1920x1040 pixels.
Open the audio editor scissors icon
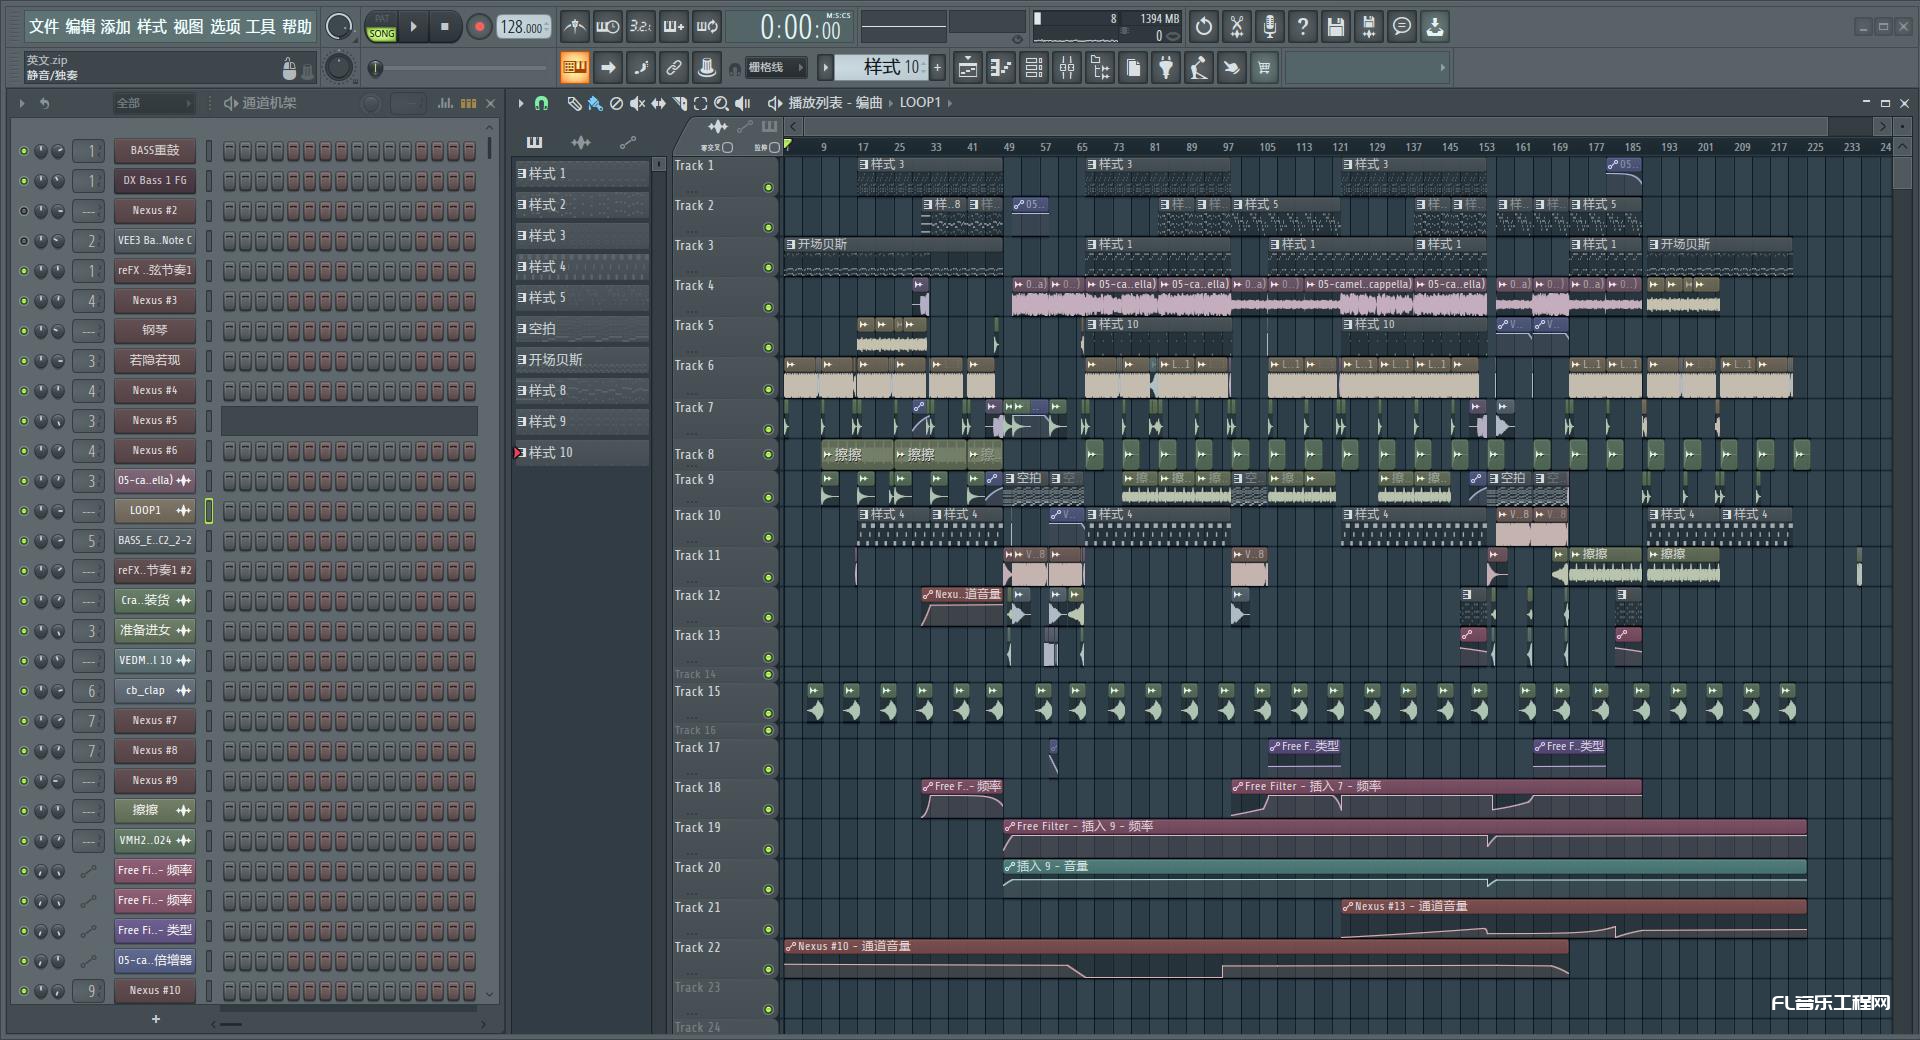point(1237,27)
